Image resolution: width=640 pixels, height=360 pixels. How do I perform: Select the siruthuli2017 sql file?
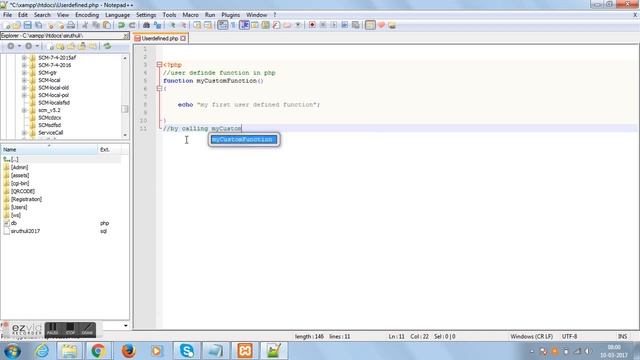(x=25, y=231)
